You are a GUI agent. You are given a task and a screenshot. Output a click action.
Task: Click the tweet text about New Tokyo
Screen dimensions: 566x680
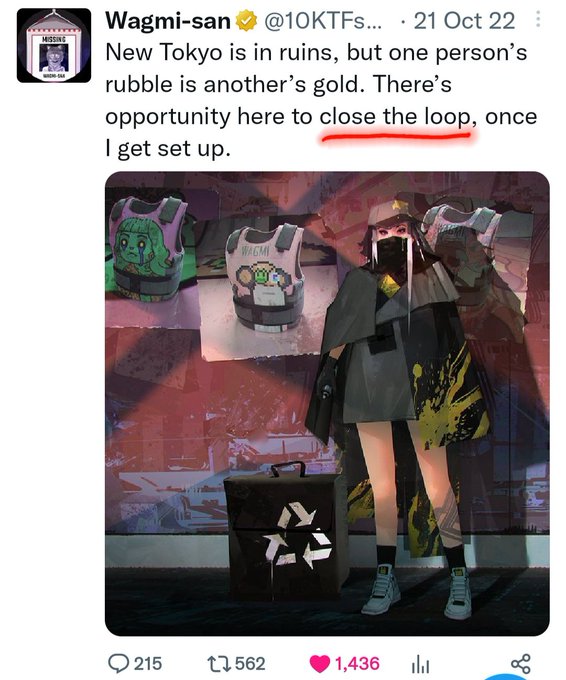pyautogui.click(x=321, y=100)
